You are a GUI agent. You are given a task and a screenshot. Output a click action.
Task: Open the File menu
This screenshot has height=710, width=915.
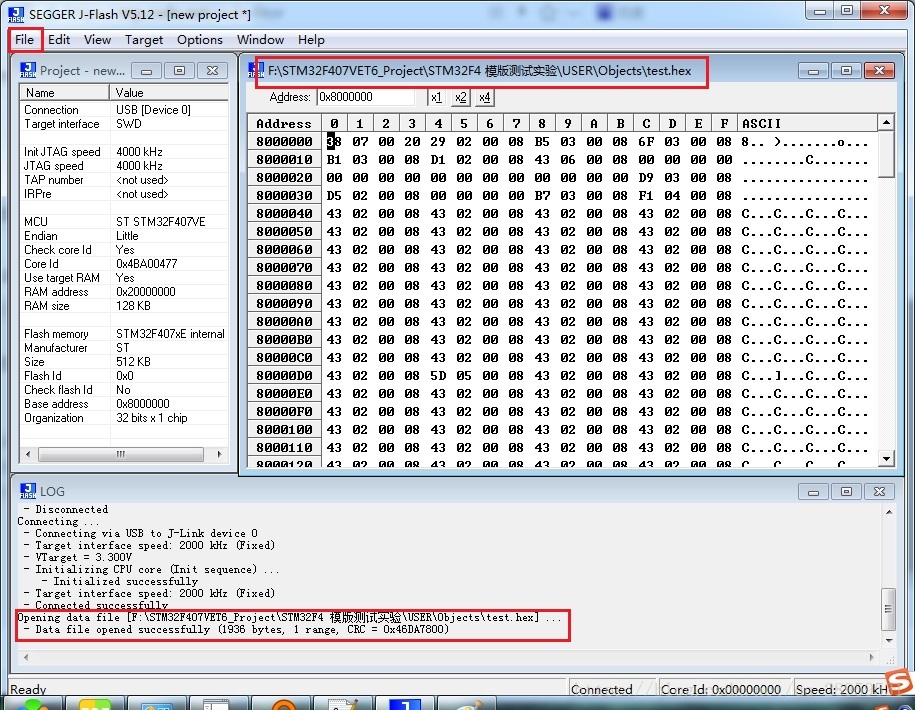[25, 40]
